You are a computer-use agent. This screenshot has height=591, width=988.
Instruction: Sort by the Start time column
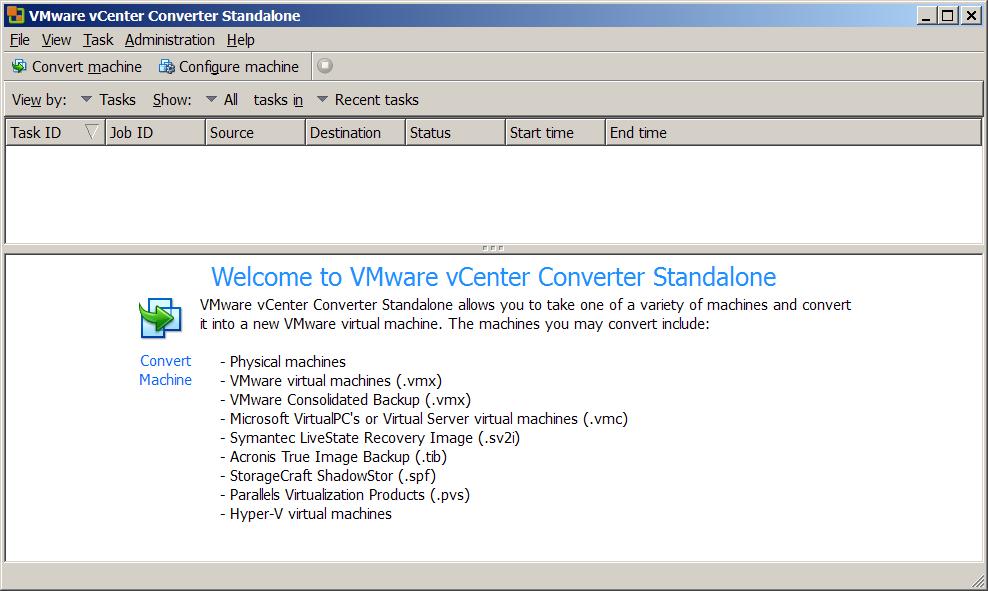(x=554, y=132)
